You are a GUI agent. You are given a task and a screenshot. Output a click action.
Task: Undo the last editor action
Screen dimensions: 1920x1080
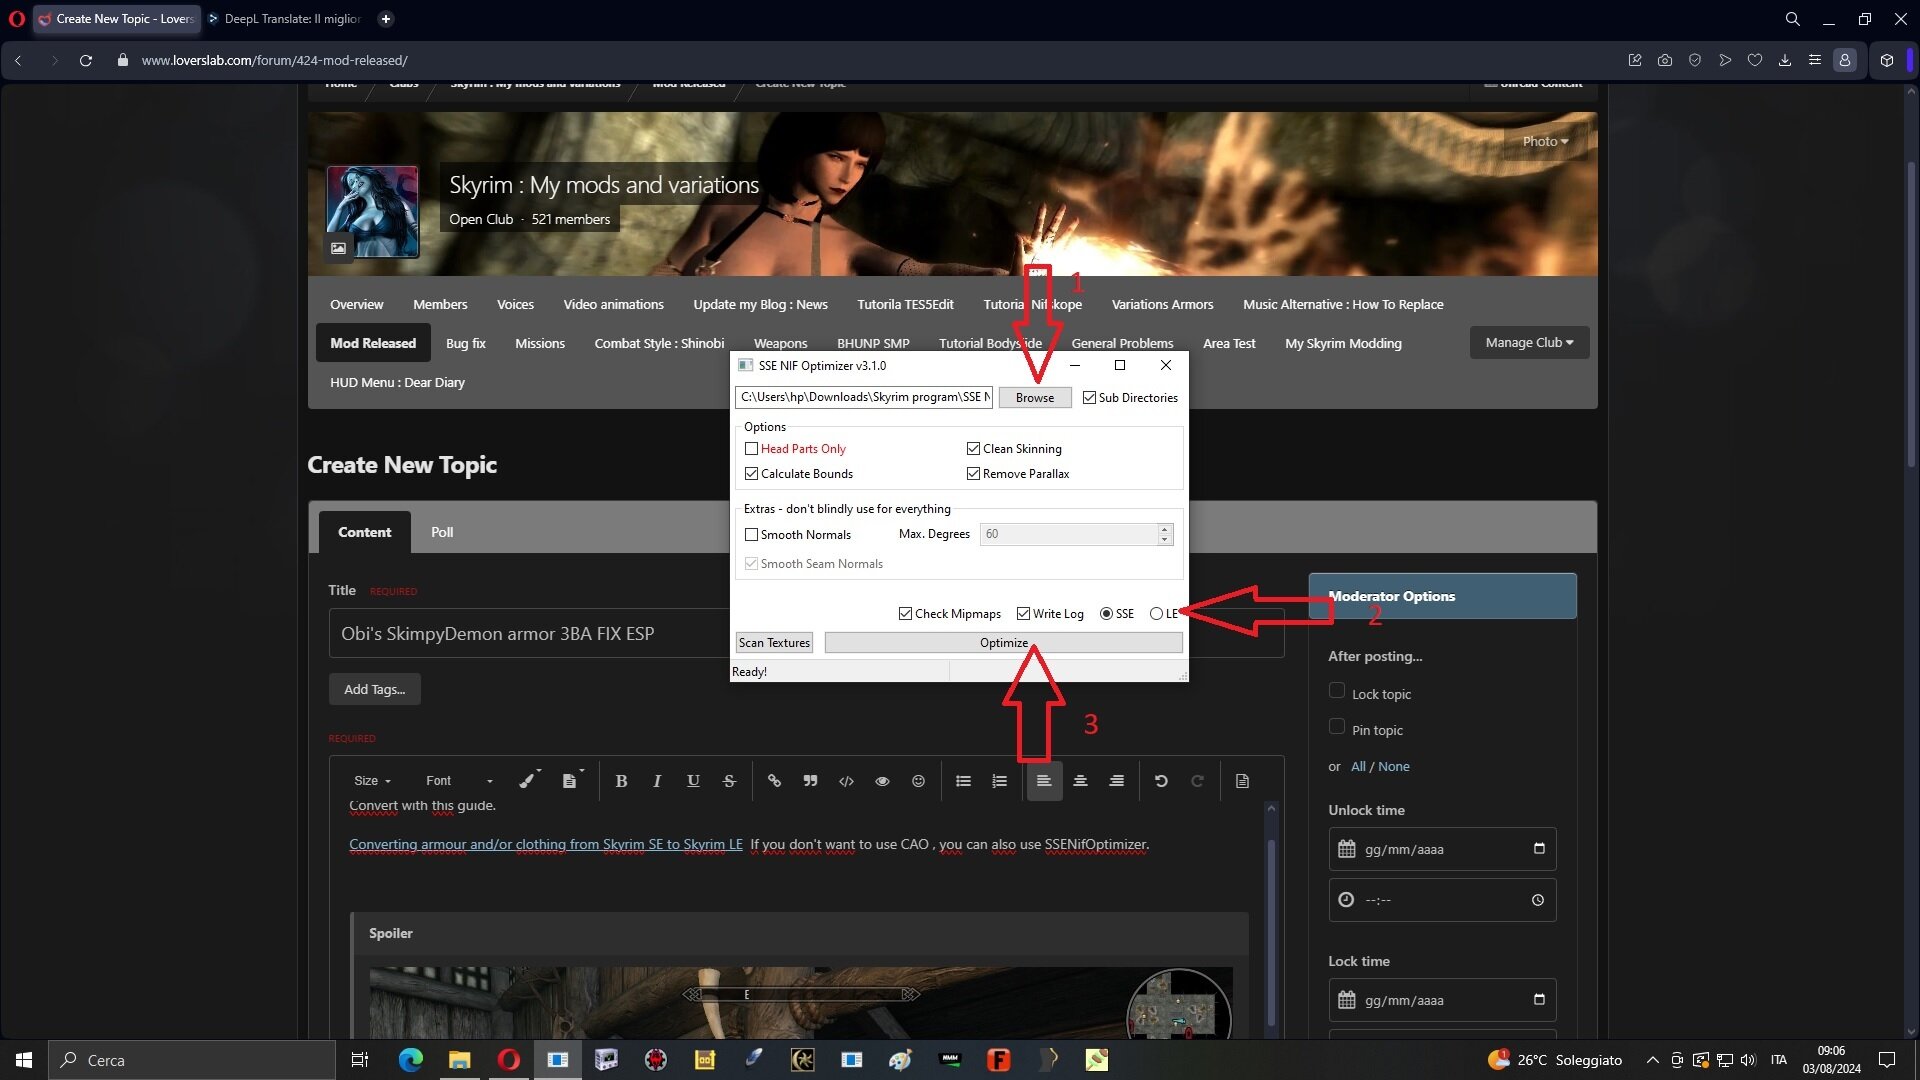1161,781
